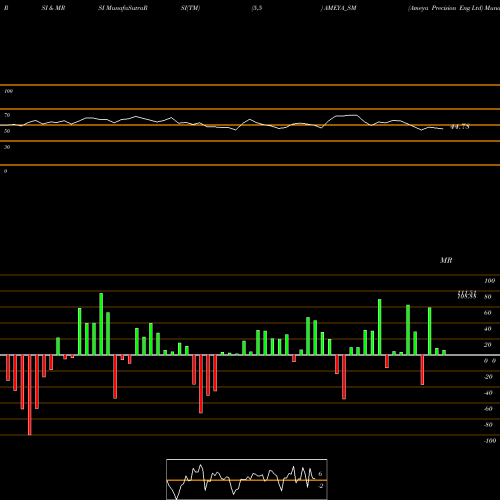Click the -100 label on MR axis

[490, 441]
